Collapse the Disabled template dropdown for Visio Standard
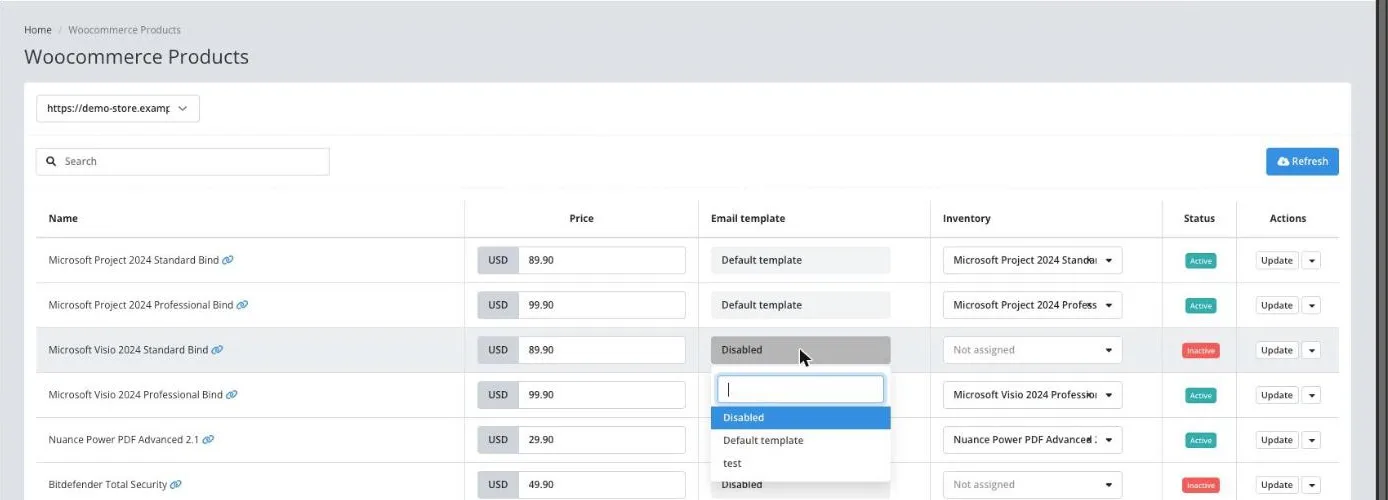This screenshot has height=500, width=1388. [801, 350]
